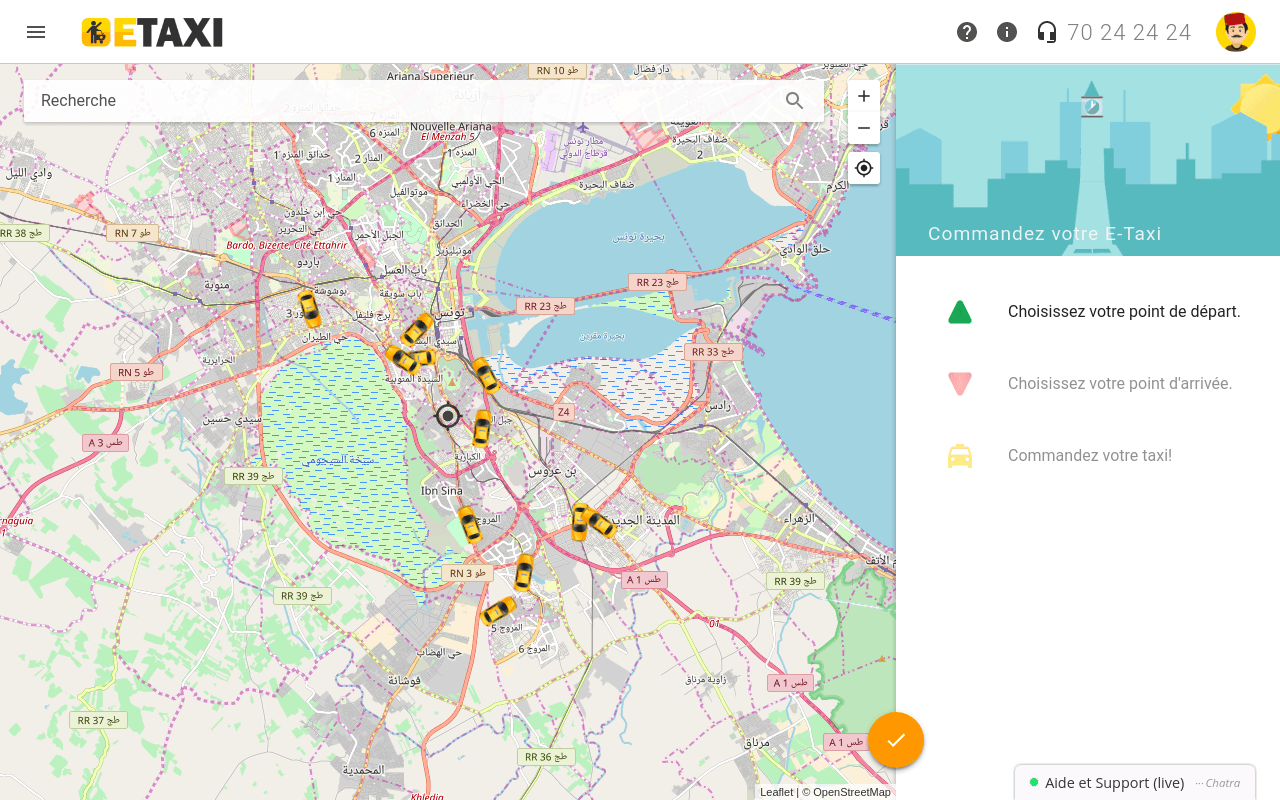Open the Leaflet attribution link
This screenshot has height=800, width=1280.
click(x=776, y=792)
